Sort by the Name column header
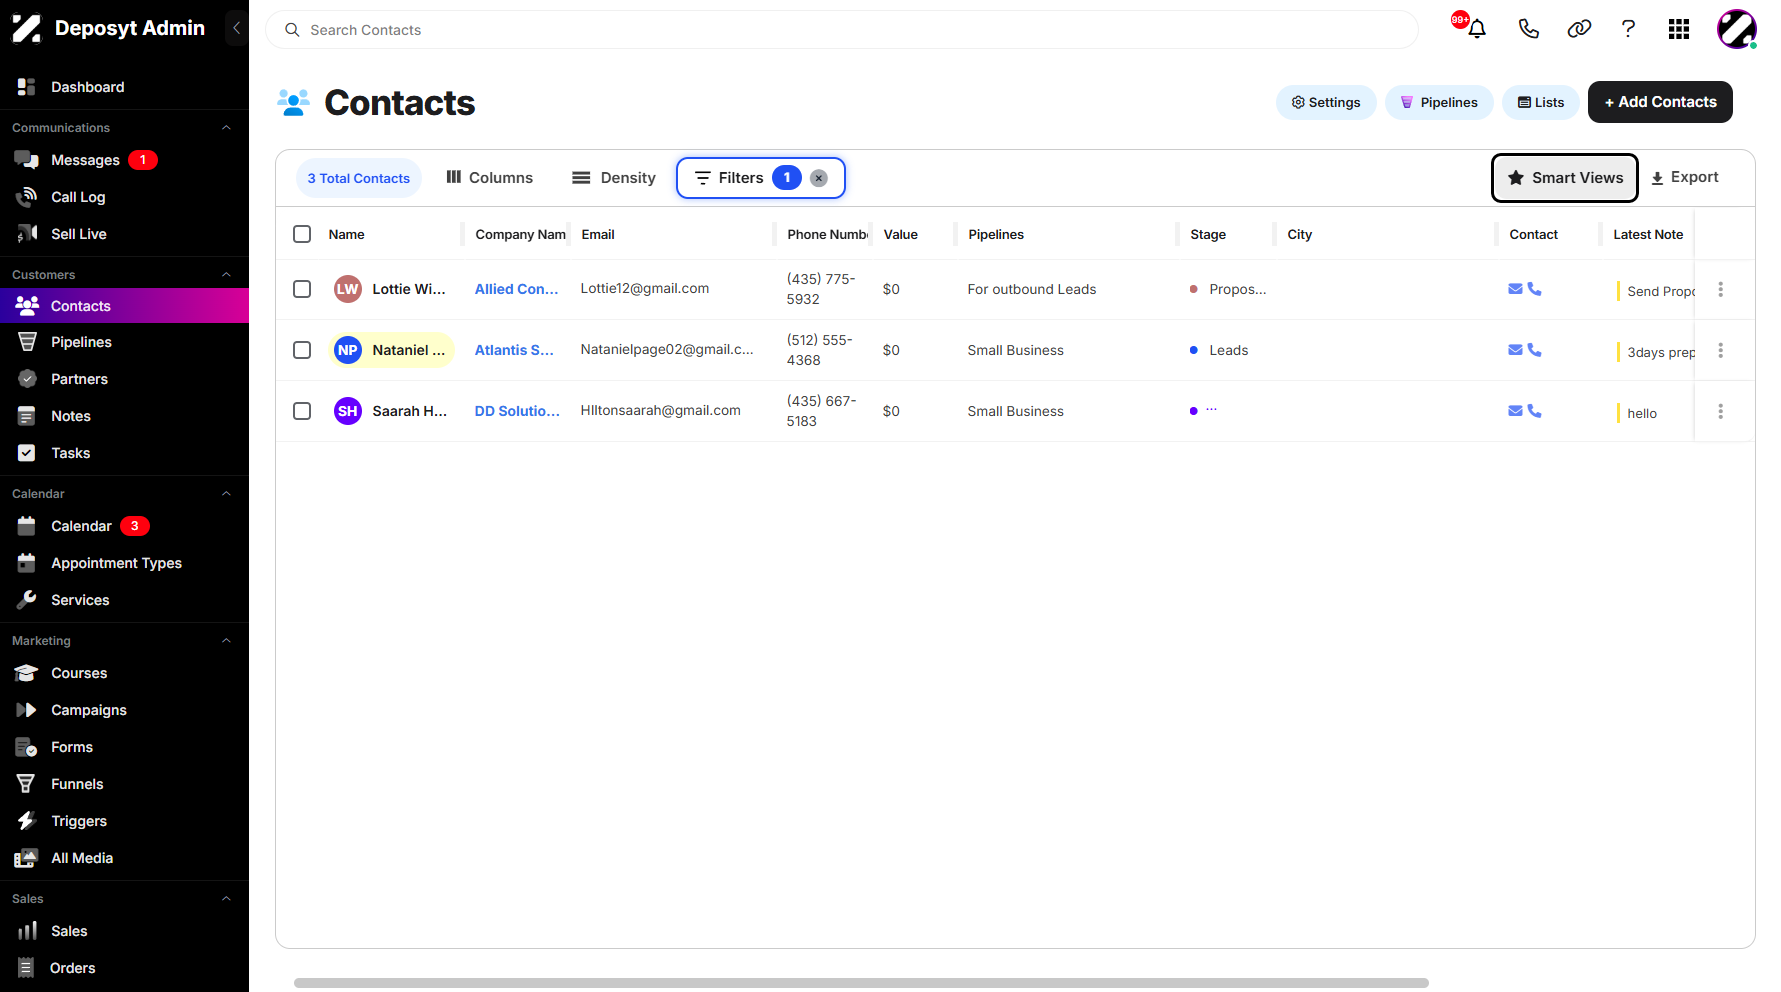The width and height of the screenshot is (1781, 992). click(x=346, y=234)
